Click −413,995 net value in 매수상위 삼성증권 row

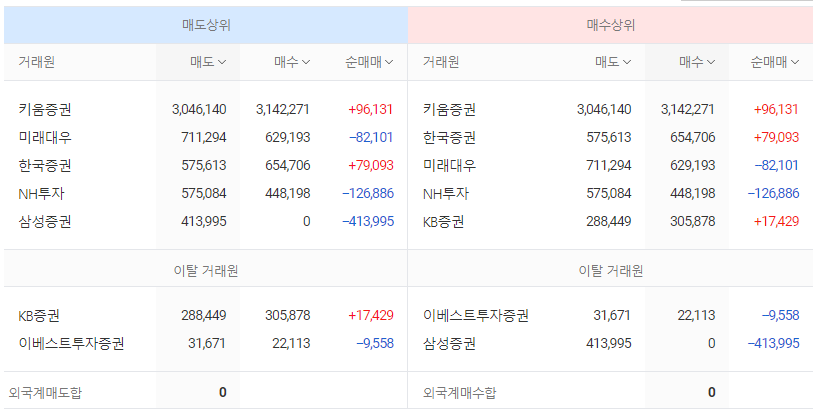[774, 344]
